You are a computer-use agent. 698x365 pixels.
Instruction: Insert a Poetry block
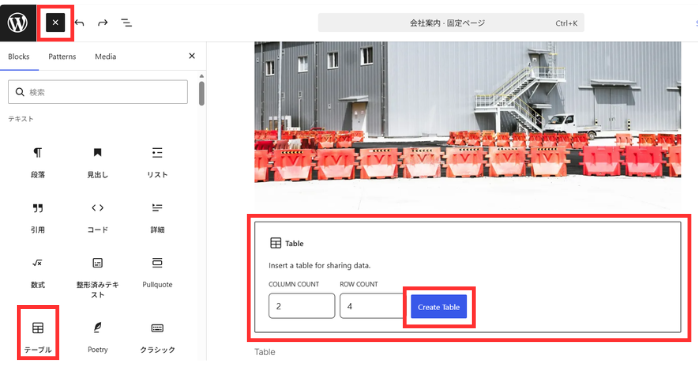tap(97, 337)
